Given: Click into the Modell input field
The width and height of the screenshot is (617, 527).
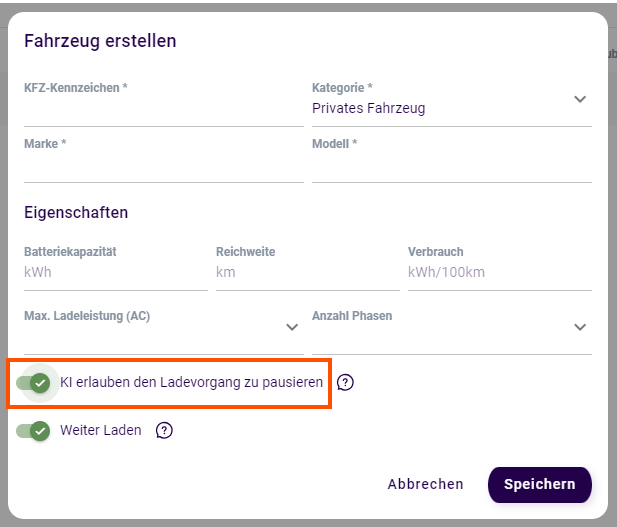Looking at the screenshot, I should pyautogui.click(x=451, y=165).
